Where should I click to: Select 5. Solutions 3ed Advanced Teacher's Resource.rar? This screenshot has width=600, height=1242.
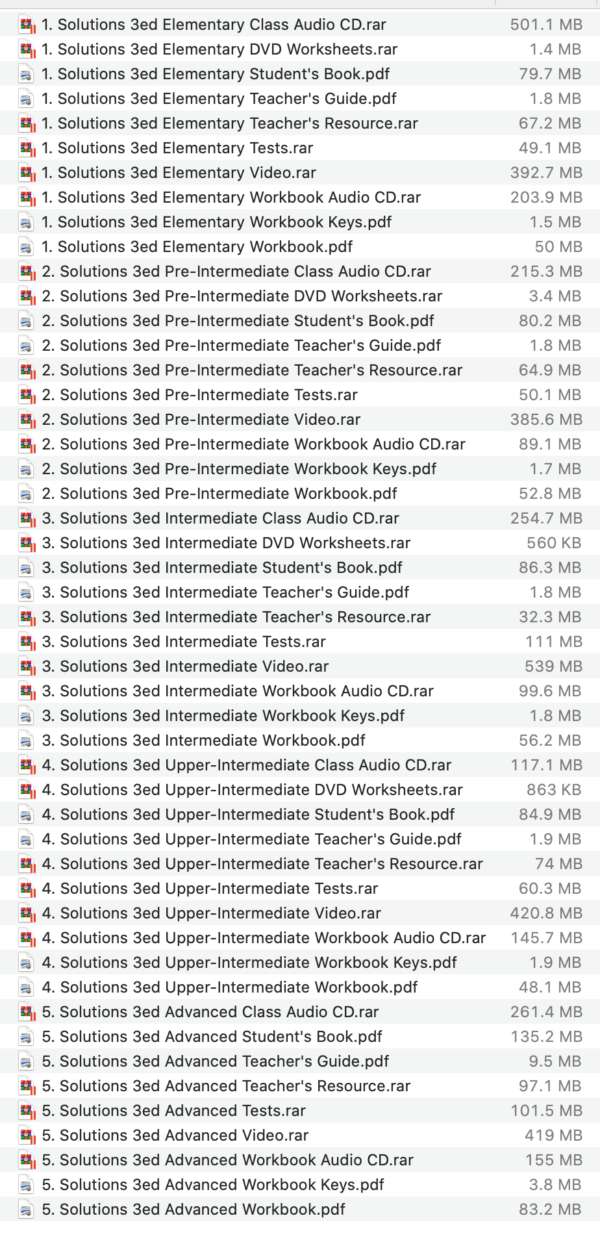(226, 1086)
